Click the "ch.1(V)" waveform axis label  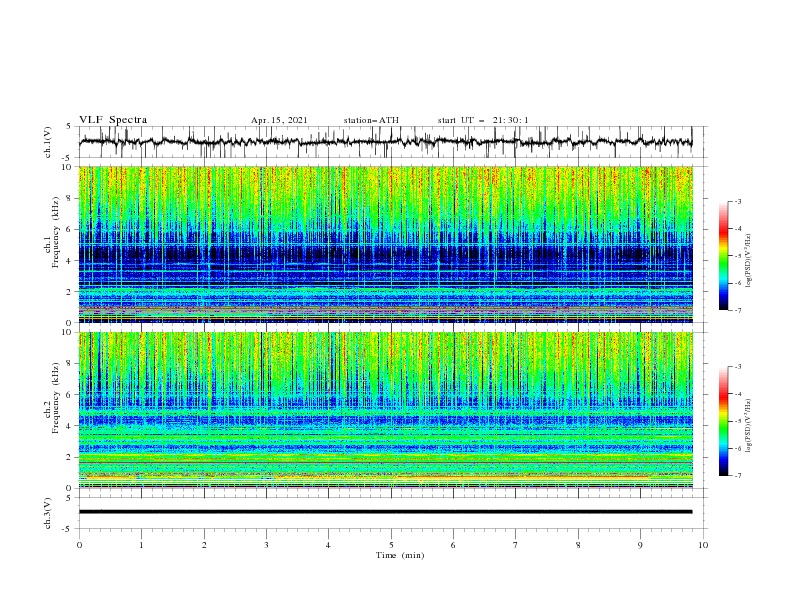(48, 142)
